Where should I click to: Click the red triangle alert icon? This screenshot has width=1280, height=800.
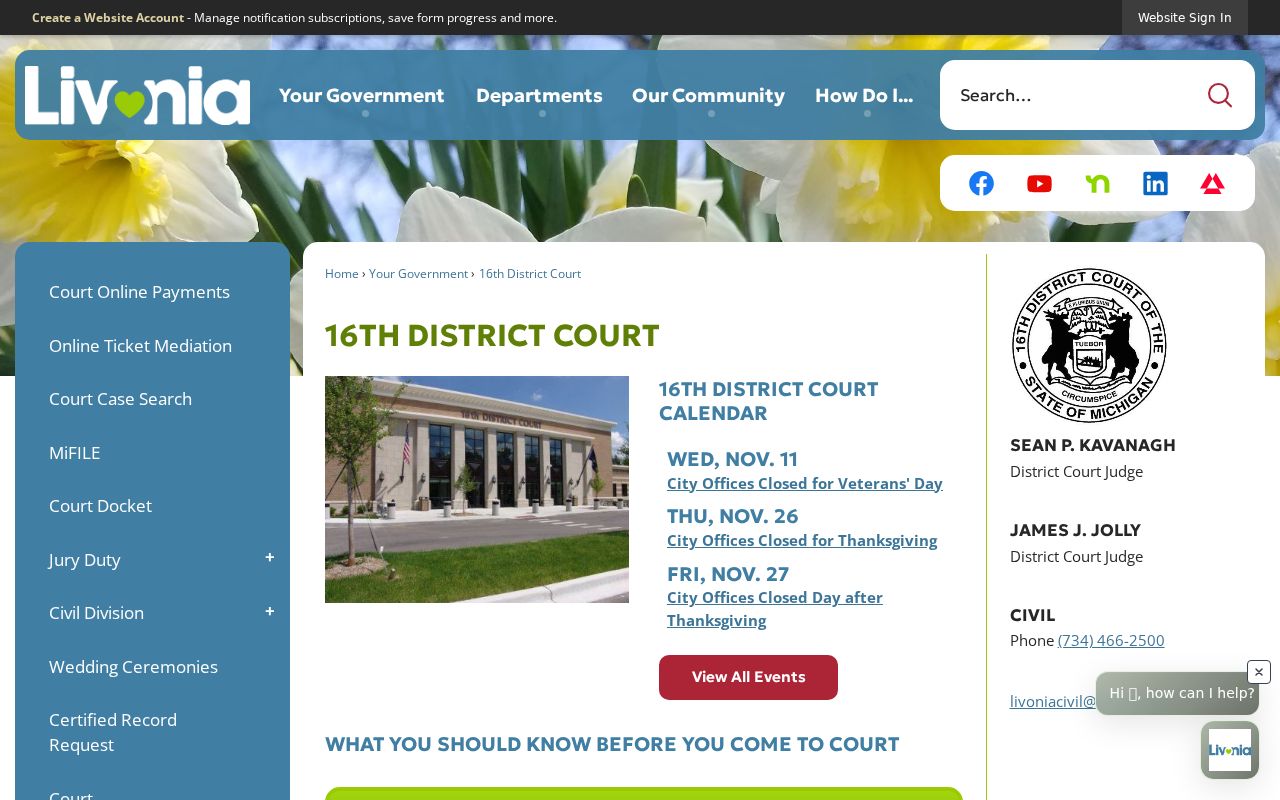click(x=1212, y=183)
